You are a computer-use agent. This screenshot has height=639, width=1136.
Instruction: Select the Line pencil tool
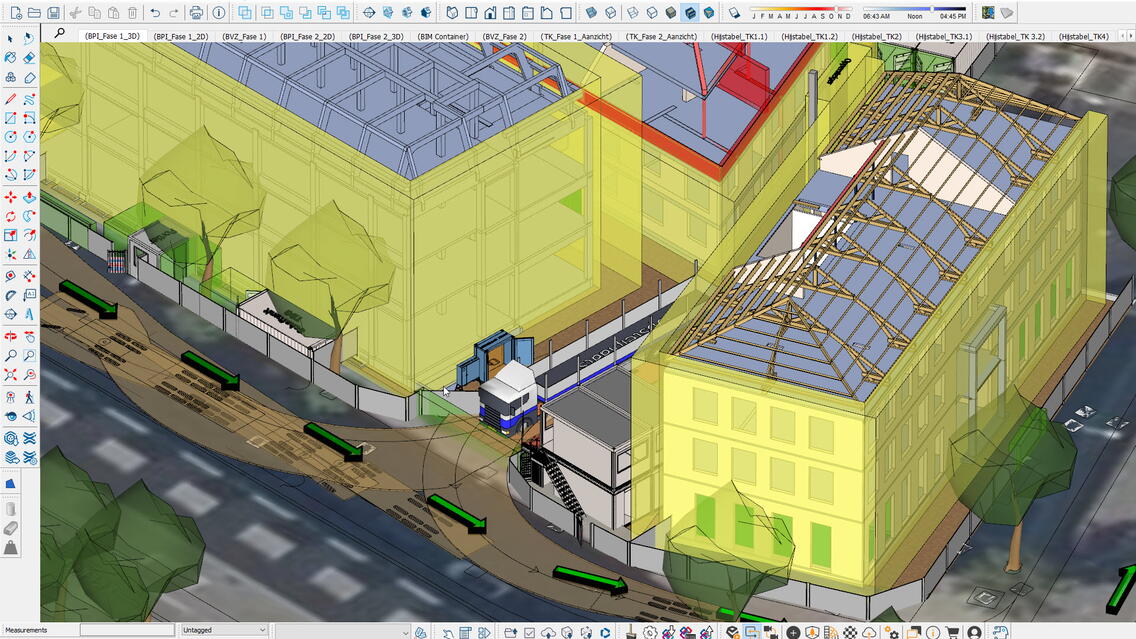10,99
